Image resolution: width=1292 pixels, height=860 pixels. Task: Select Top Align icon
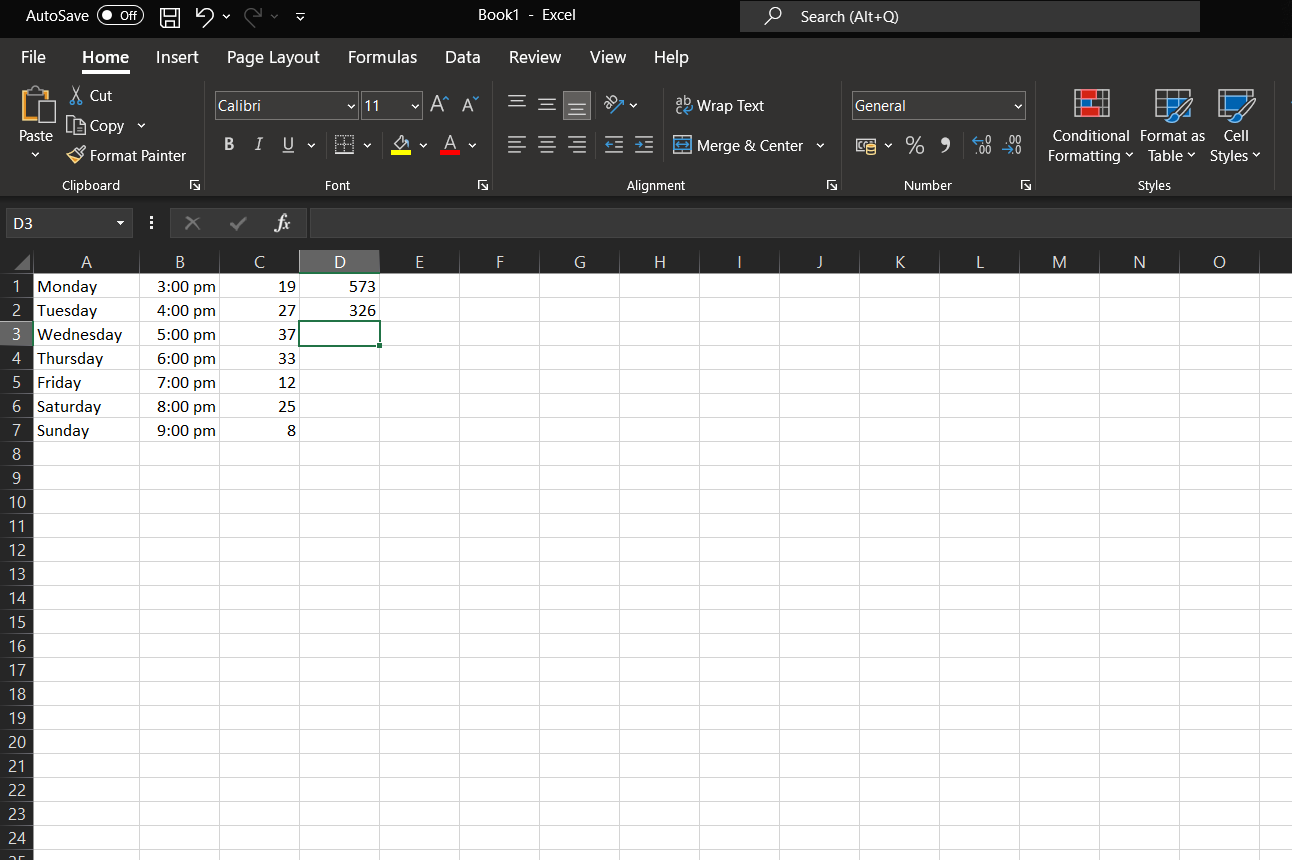[517, 104]
